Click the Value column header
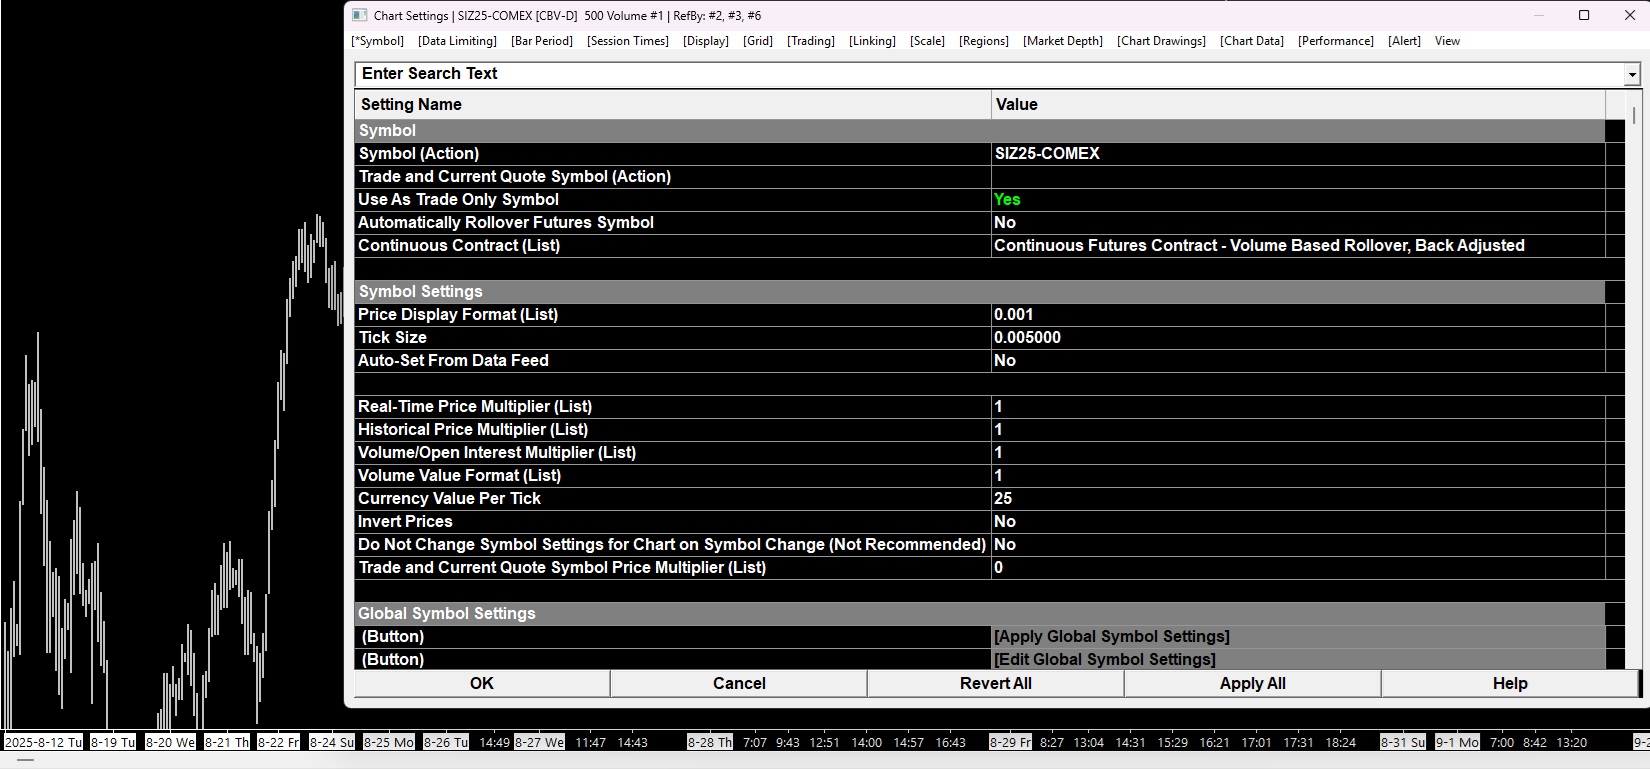Viewport: 1650px width, 769px height. coord(1298,104)
